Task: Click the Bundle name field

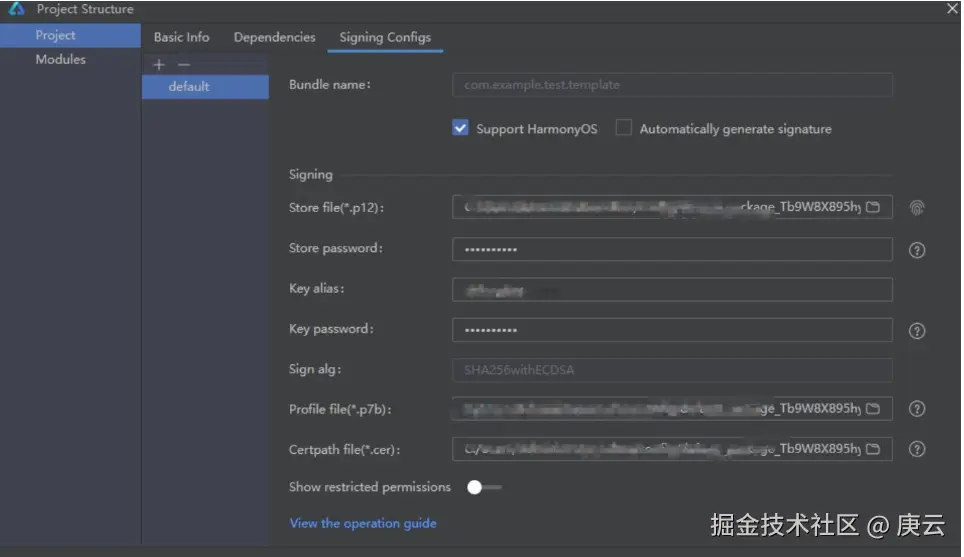Action: pyautogui.click(x=672, y=85)
